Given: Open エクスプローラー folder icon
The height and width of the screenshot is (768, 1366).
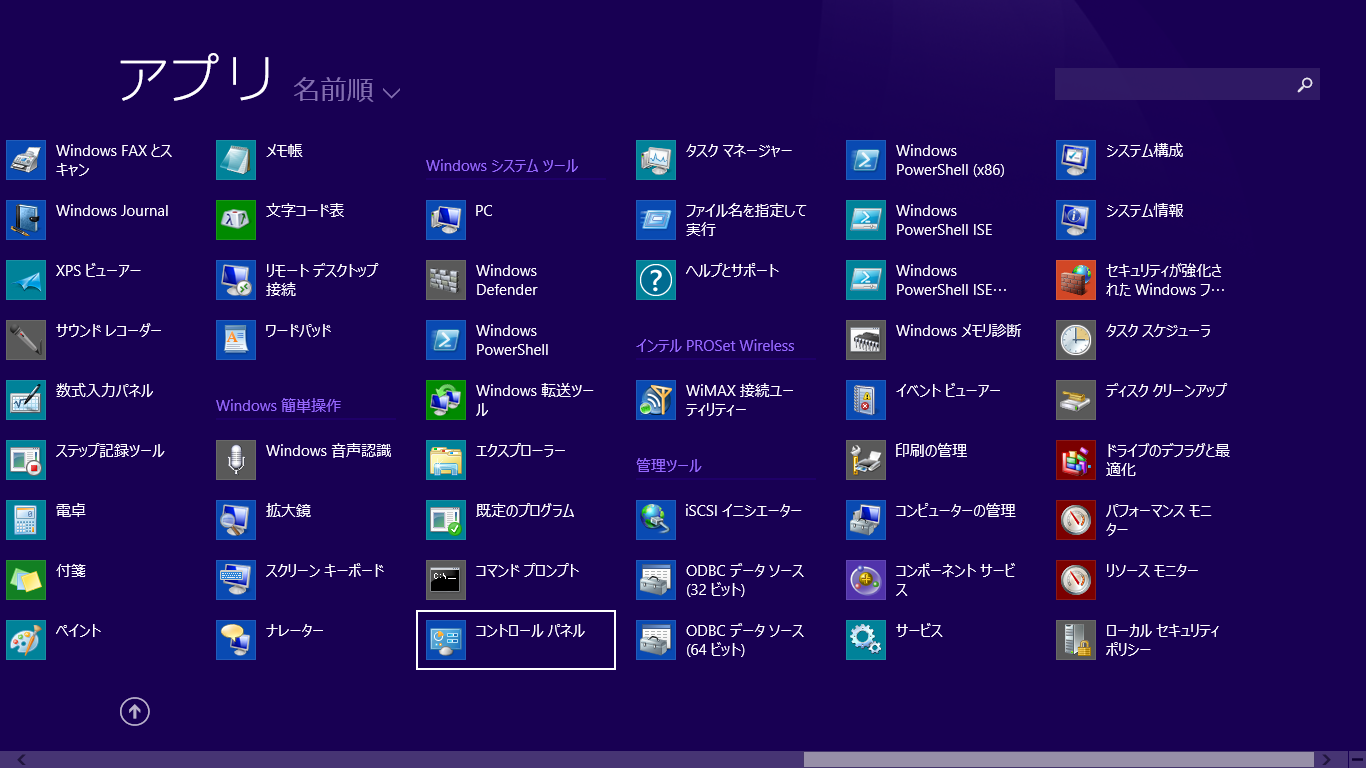Looking at the screenshot, I should 446,460.
